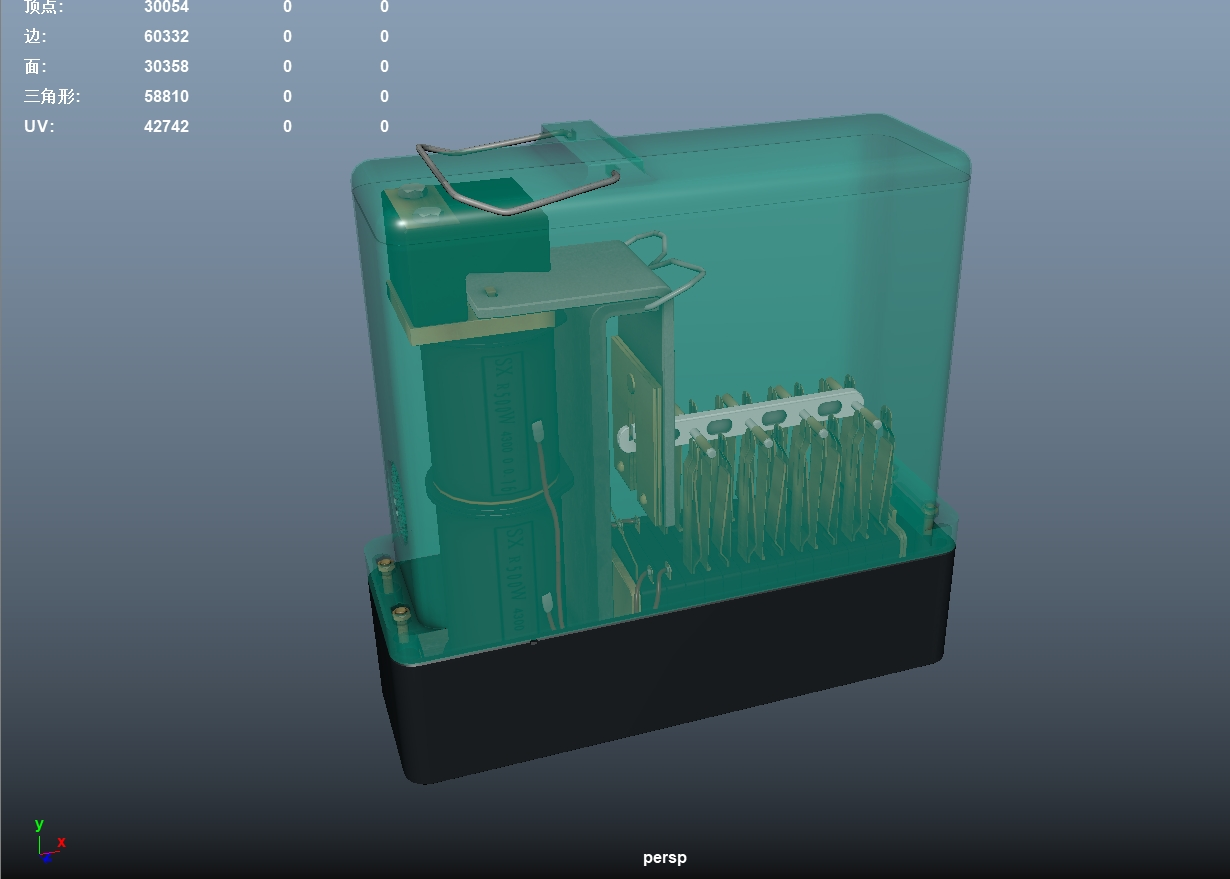Click the XYZ view axis gizmo

click(x=49, y=842)
